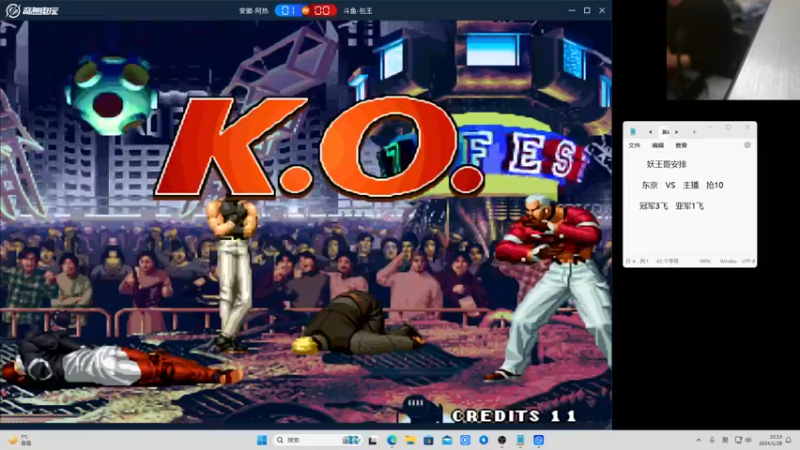Open the Mail app in the taskbar
800x450 pixels.
tap(447, 440)
